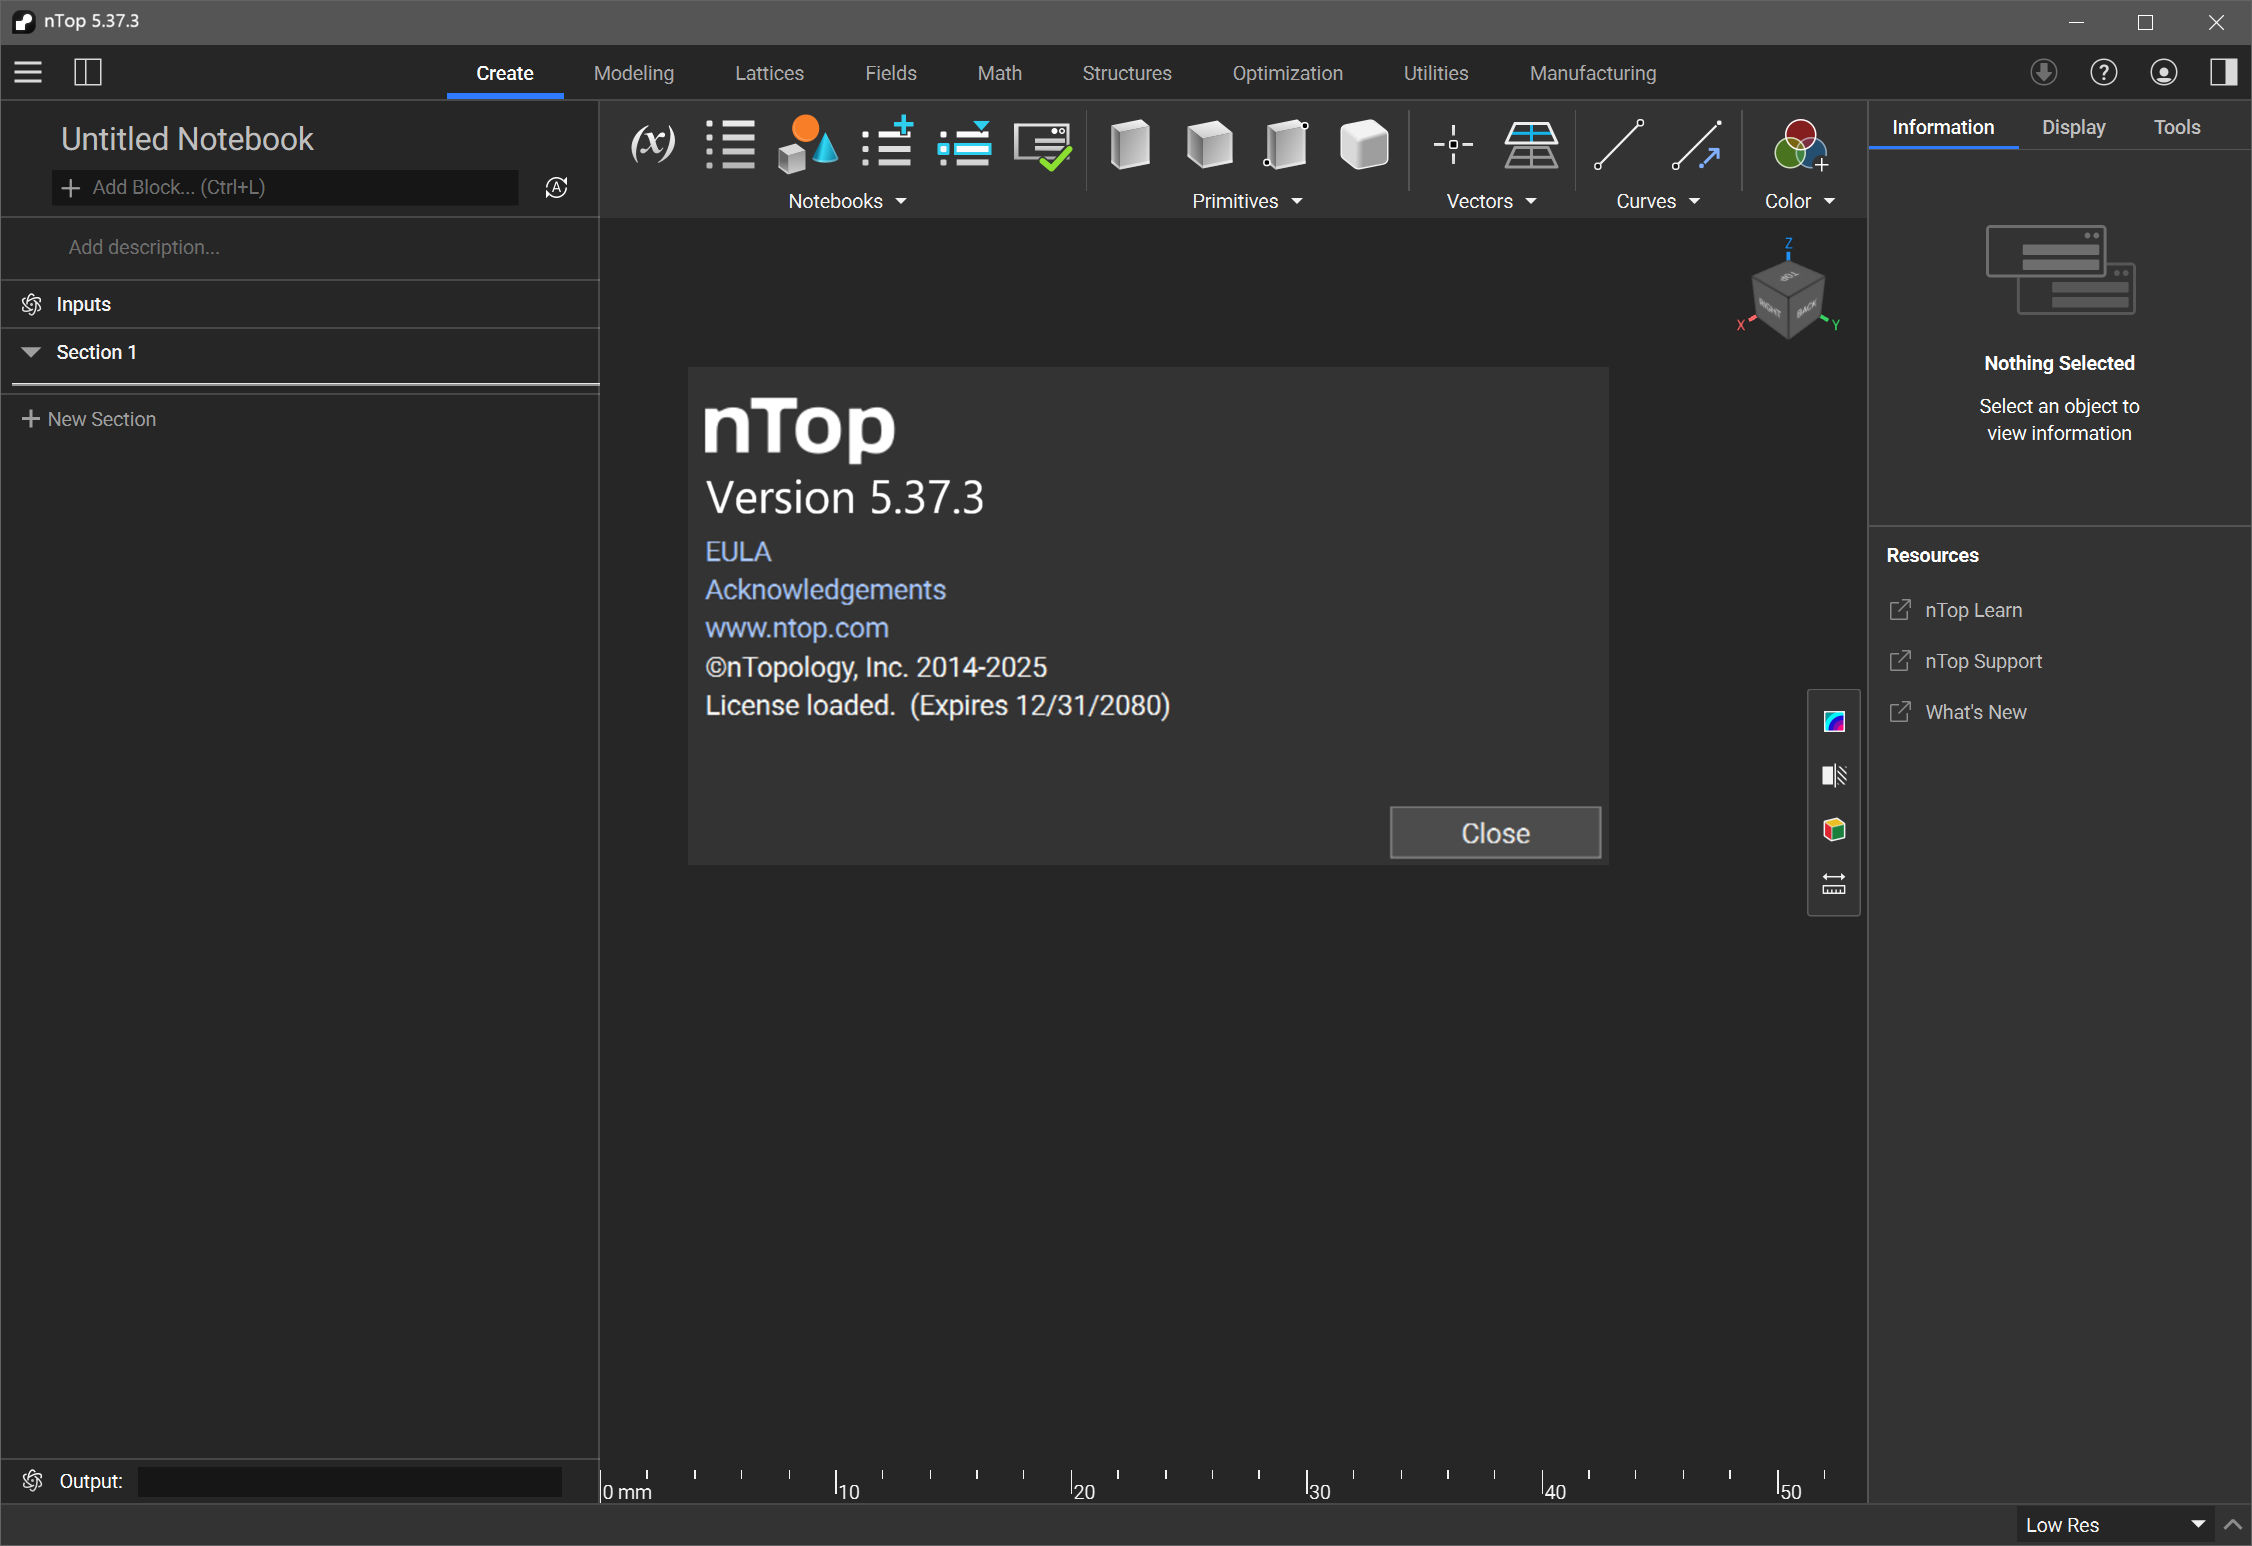This screenshot has width=2252, height=1546.
Task: Click the Point vector crosshair icon
Action: (x=1453, y=144)
